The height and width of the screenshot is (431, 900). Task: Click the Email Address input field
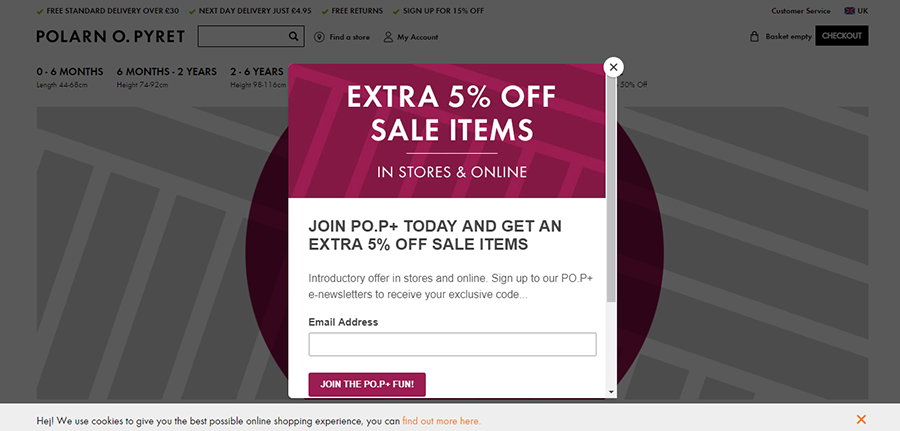click(452, 344)
